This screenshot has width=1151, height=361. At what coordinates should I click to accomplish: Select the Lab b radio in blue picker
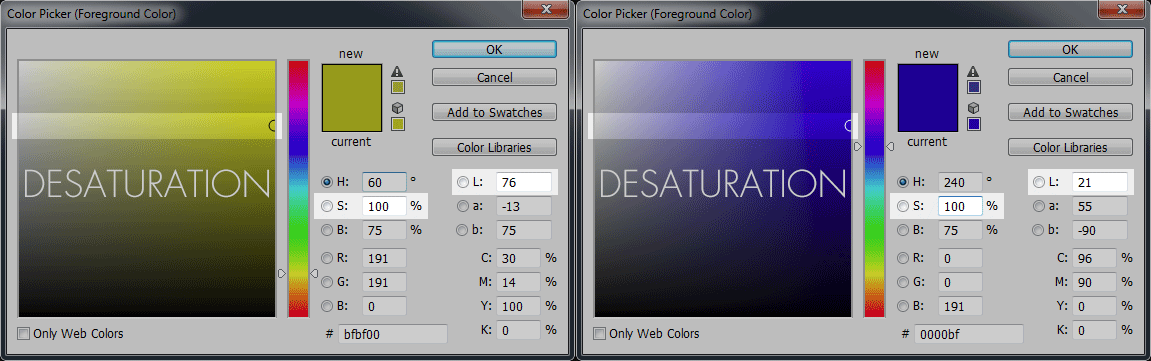(x=1038, y=230)
